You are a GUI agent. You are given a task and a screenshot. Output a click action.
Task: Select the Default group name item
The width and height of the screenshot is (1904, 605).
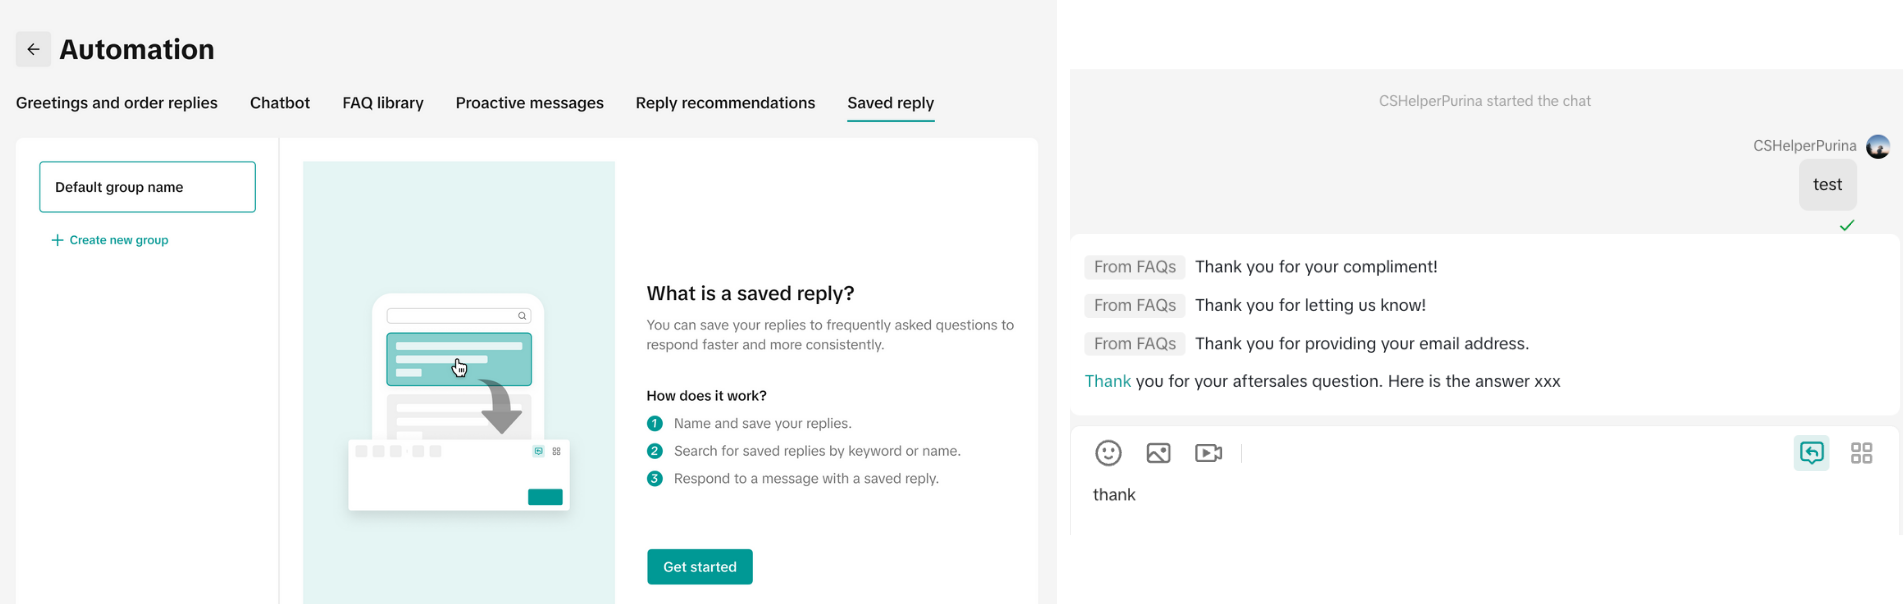pyautogui.click(x=147, y=187)
